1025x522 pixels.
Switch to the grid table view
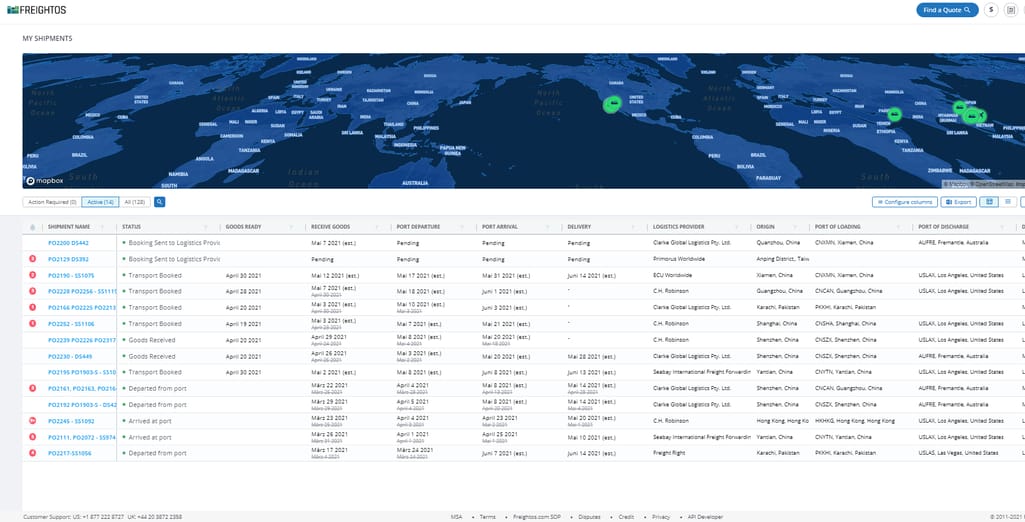988,202
